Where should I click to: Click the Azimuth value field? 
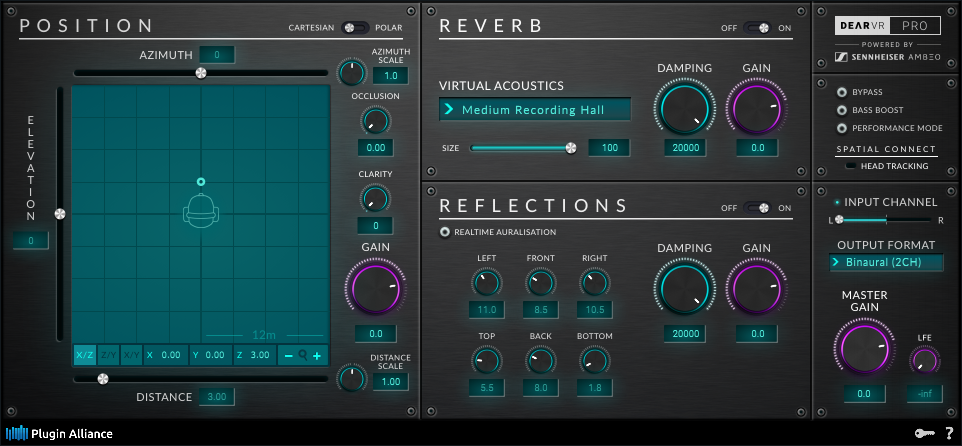217,55
